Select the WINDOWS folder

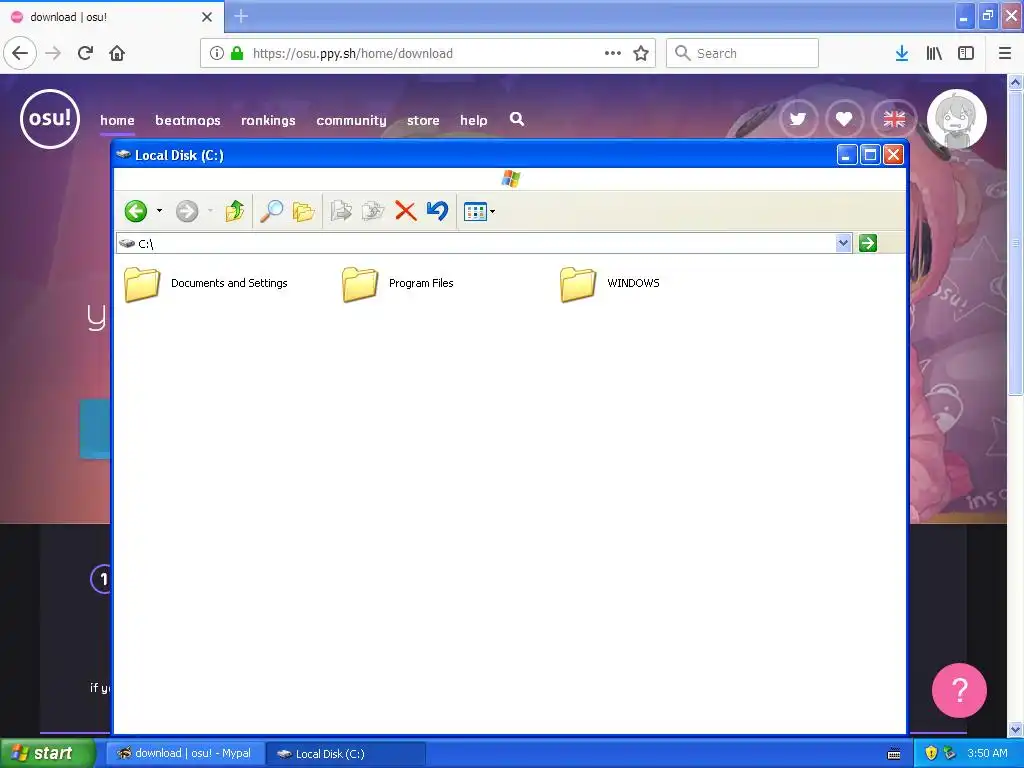pyautogui.click(x=609, y=284)
